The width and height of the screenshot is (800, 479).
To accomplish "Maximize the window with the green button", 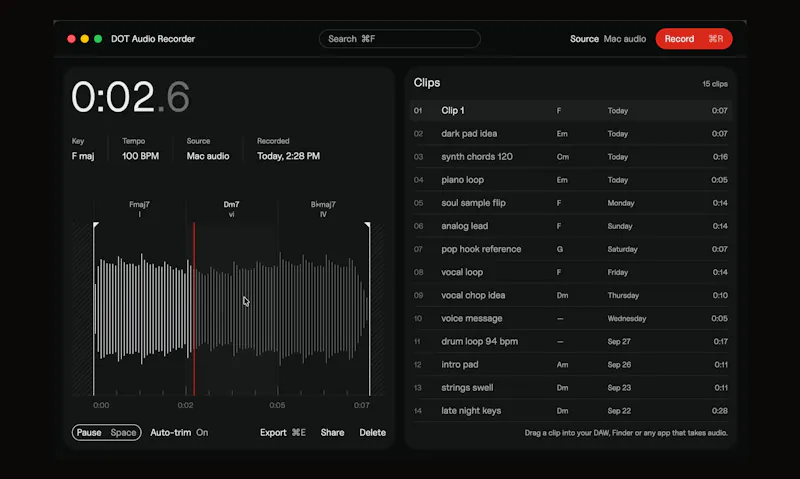I will tap(98, 39).
